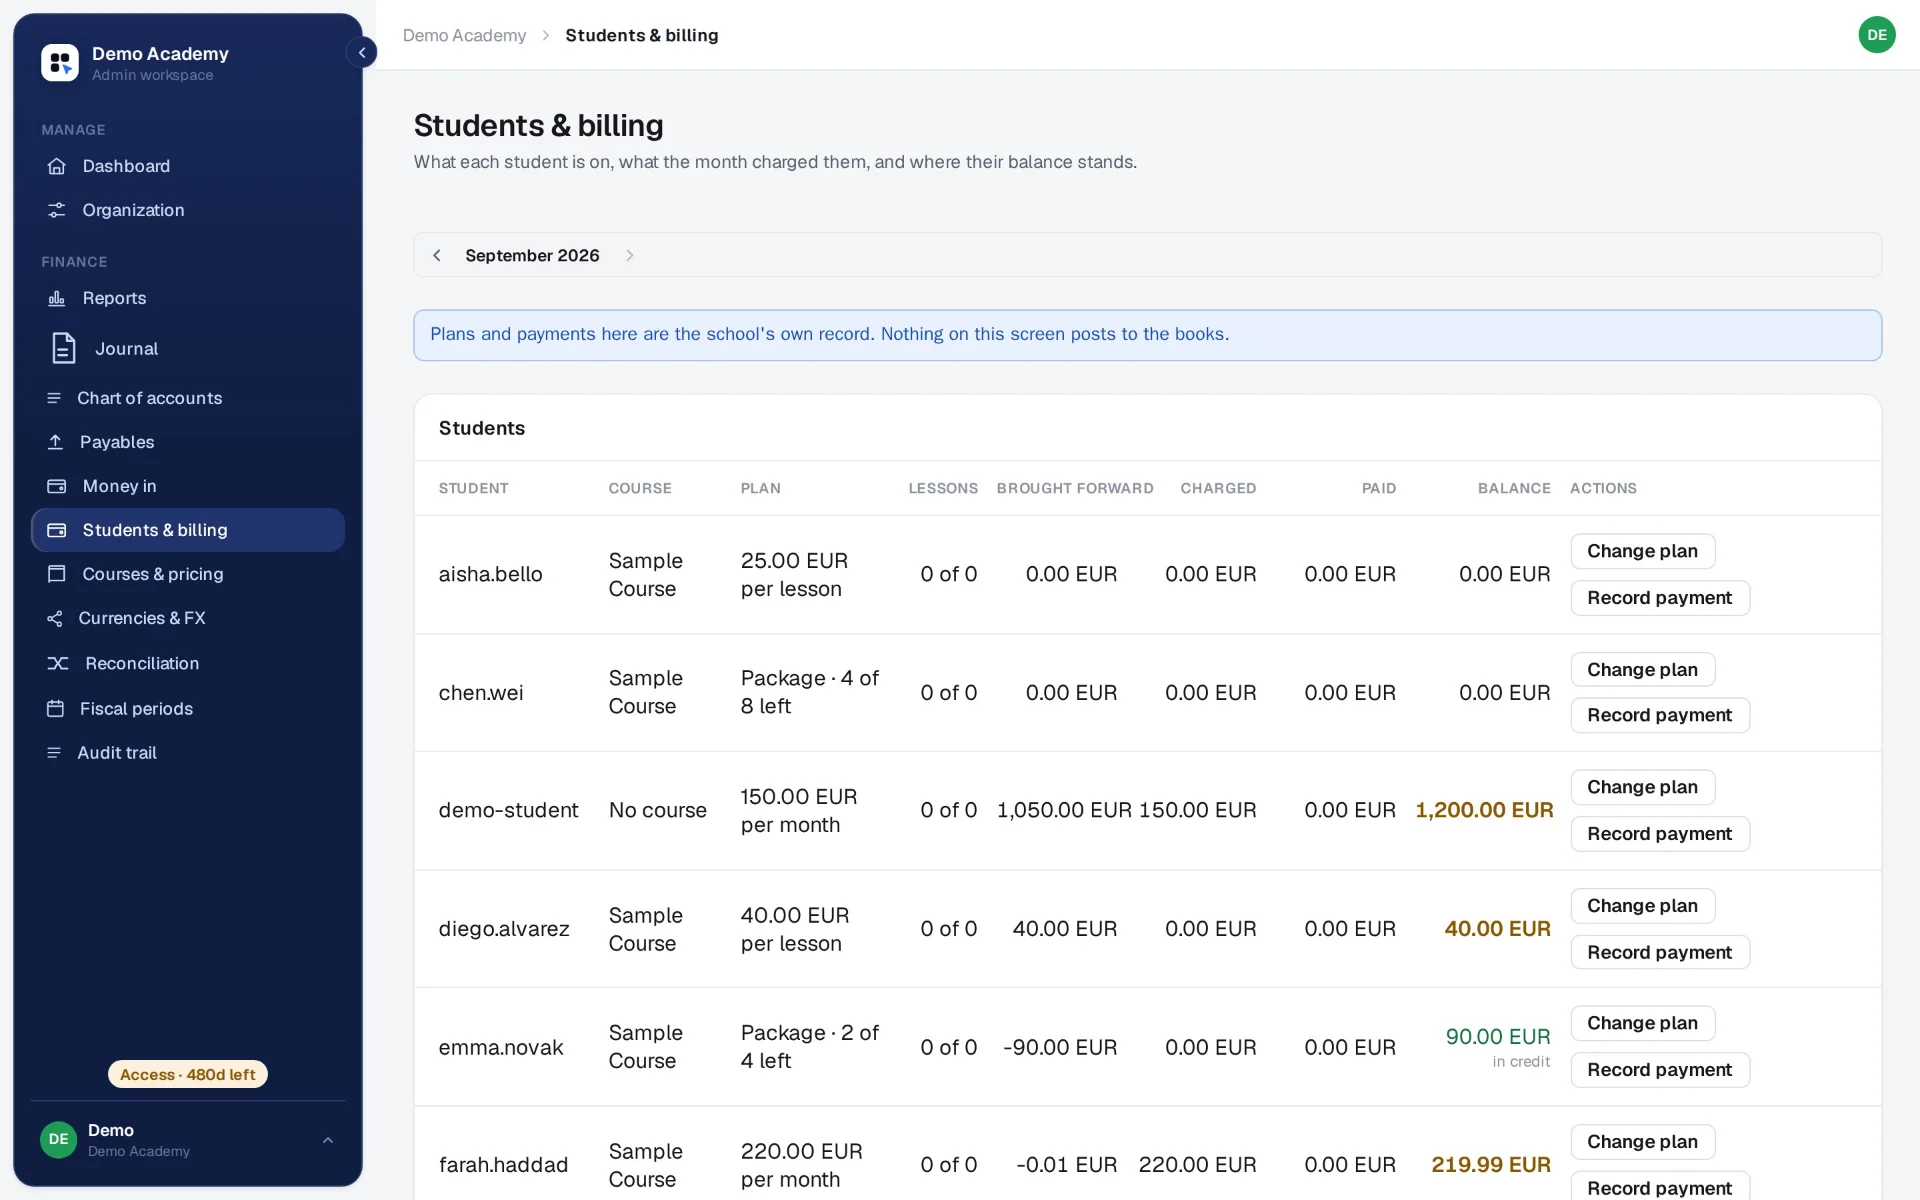This screenshot has width=1920, height=1200.
Task: Record payment for farah.haddad
Action: pyautogui.click(x=1659, y=1186)
